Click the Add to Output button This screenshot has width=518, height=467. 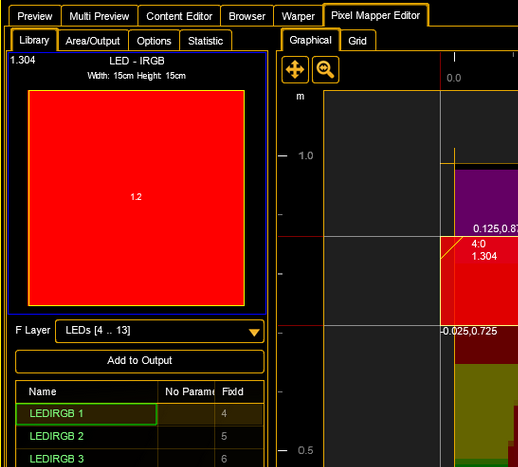pyautogui.click(x=140, y=361)
